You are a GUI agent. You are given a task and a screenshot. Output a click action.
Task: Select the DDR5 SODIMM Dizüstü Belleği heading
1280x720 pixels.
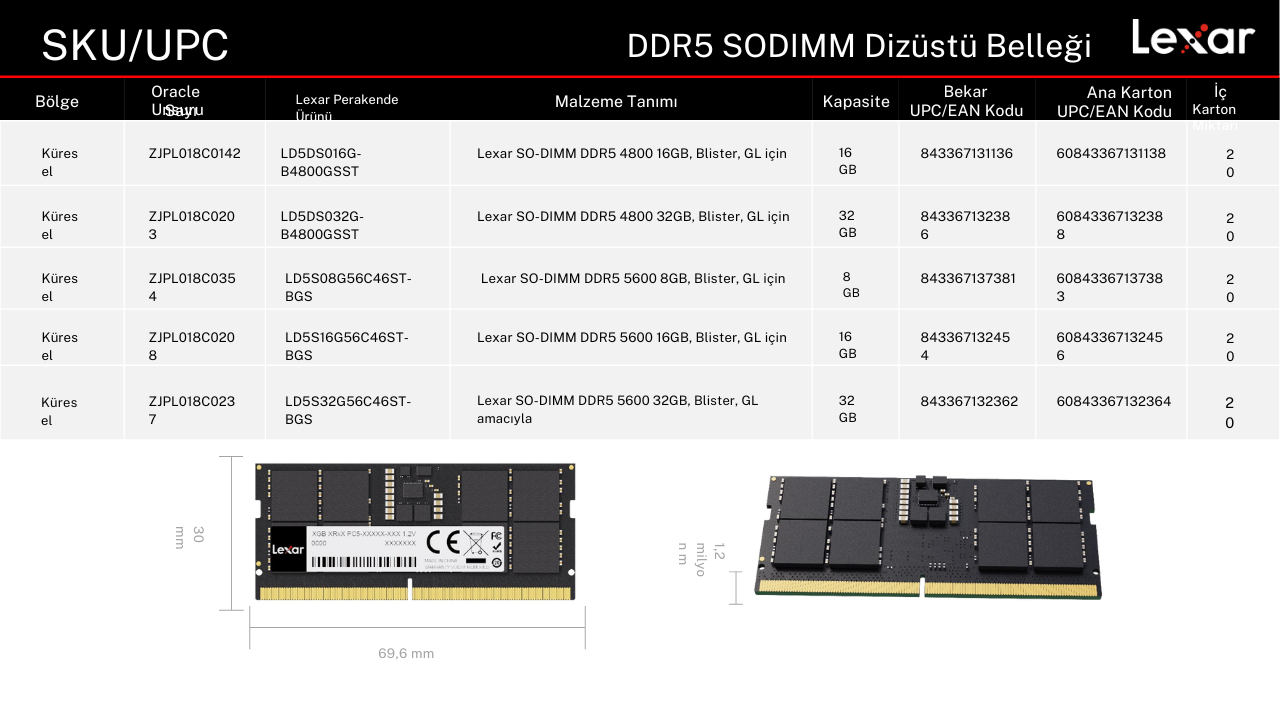(x=859, y=46)
